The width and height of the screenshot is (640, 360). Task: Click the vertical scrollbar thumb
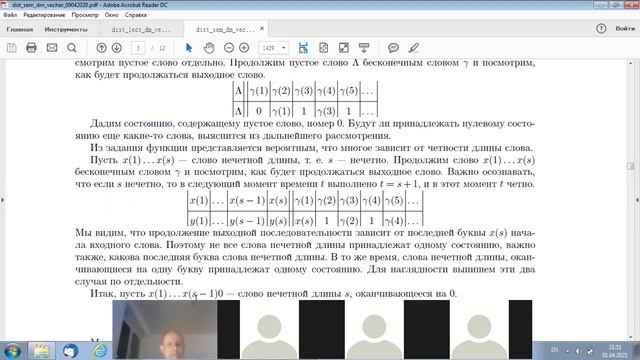pyautogui.click(x=630, y=166)
